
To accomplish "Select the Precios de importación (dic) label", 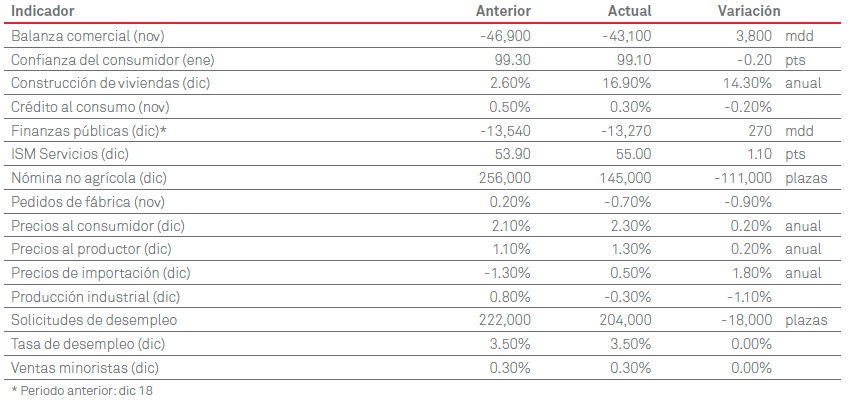I will [x=101, y=273].
